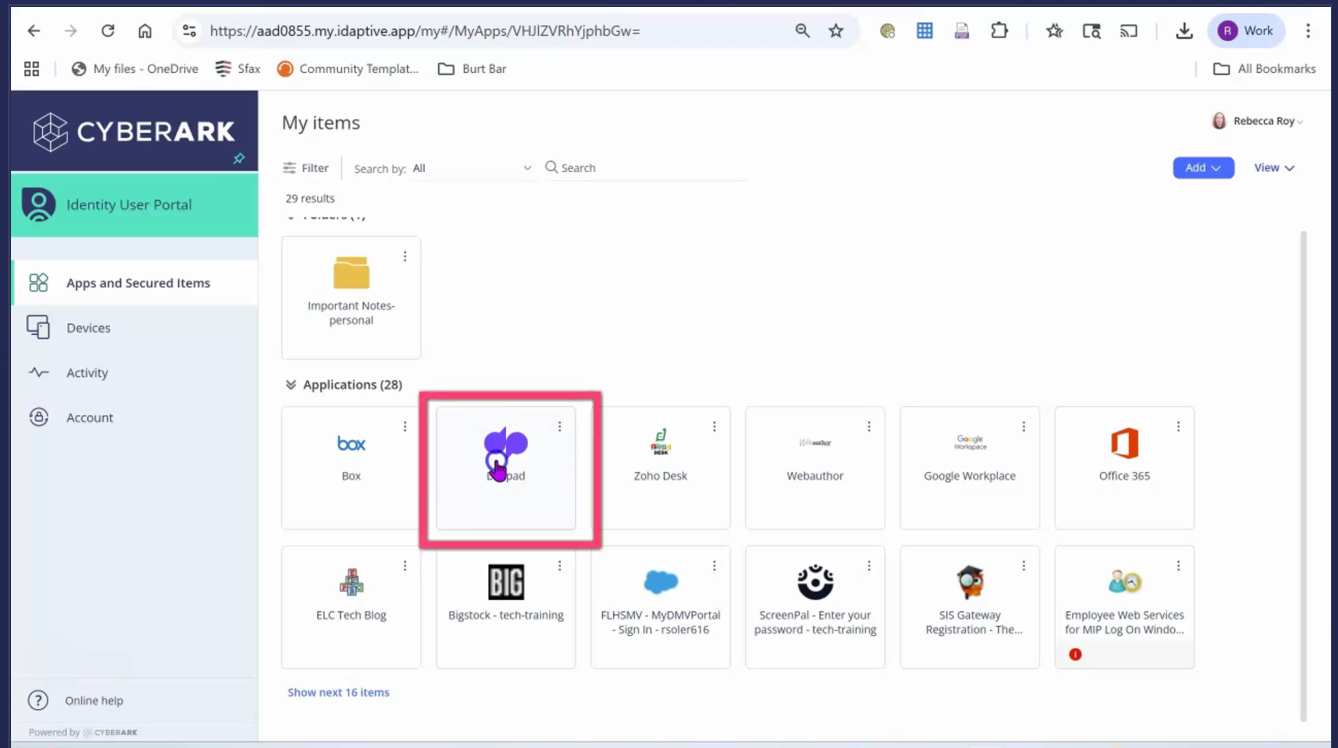Open the Cast media icon in toolbar
This screenshot has width=1338, height=748.
pos(1129,31)
